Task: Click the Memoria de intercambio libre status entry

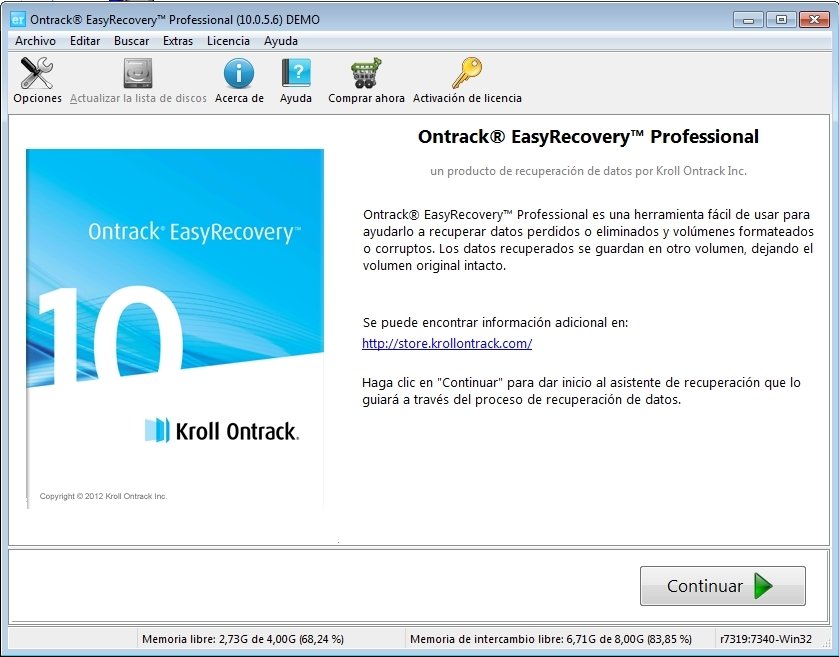Action: [x=551, y=639]
